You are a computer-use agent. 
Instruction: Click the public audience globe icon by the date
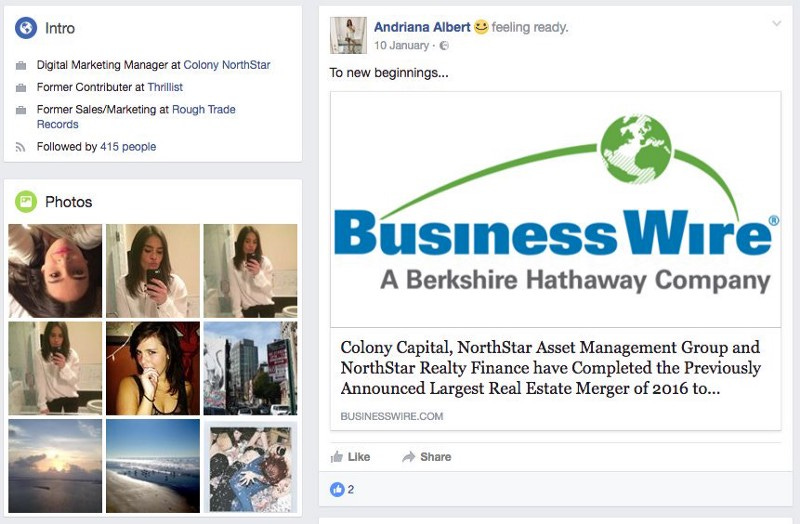[444, 45]
